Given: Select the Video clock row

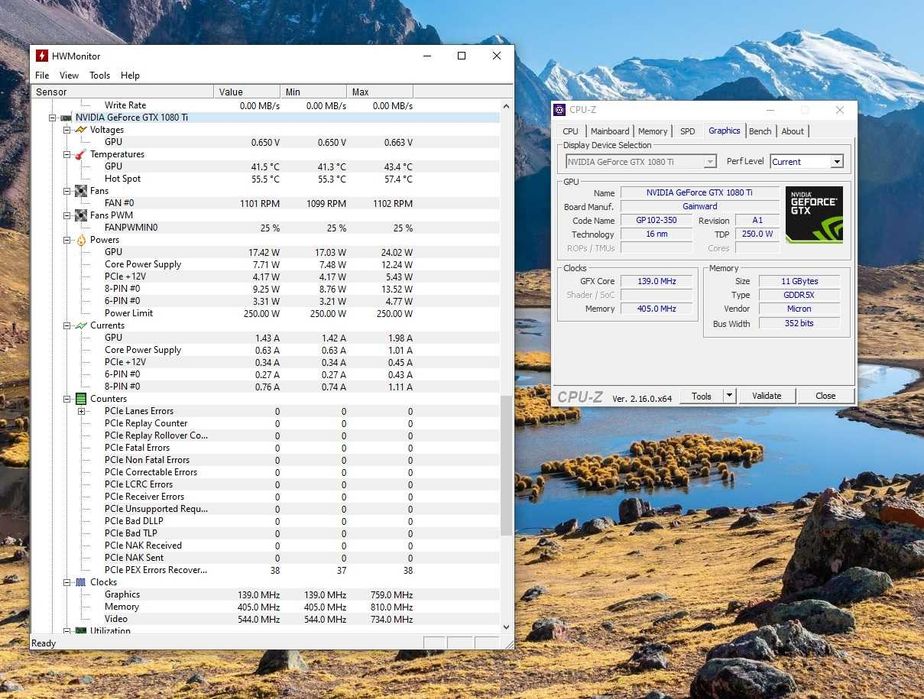Looking at the screenshot, I should (266, 619).
